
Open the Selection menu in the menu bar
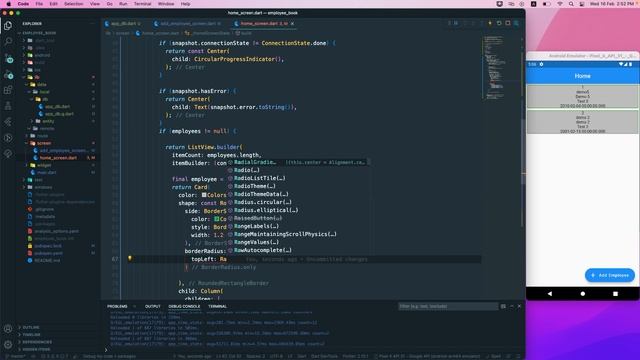pos(73,4)
